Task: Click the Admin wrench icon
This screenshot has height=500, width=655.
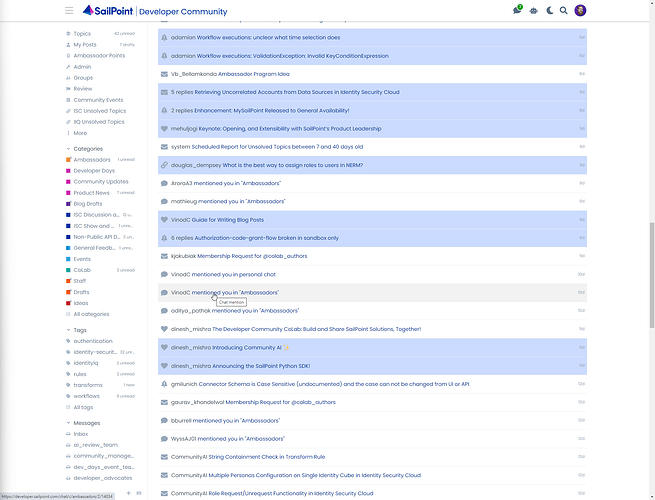Action: [x=68, y=67]
